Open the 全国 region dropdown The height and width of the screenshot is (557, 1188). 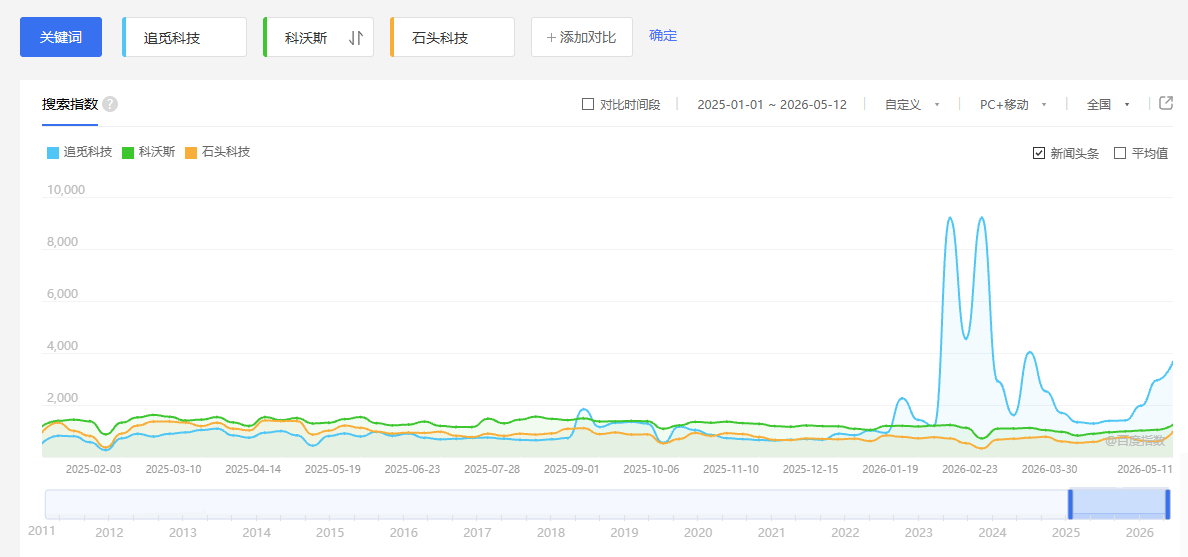1108,105
